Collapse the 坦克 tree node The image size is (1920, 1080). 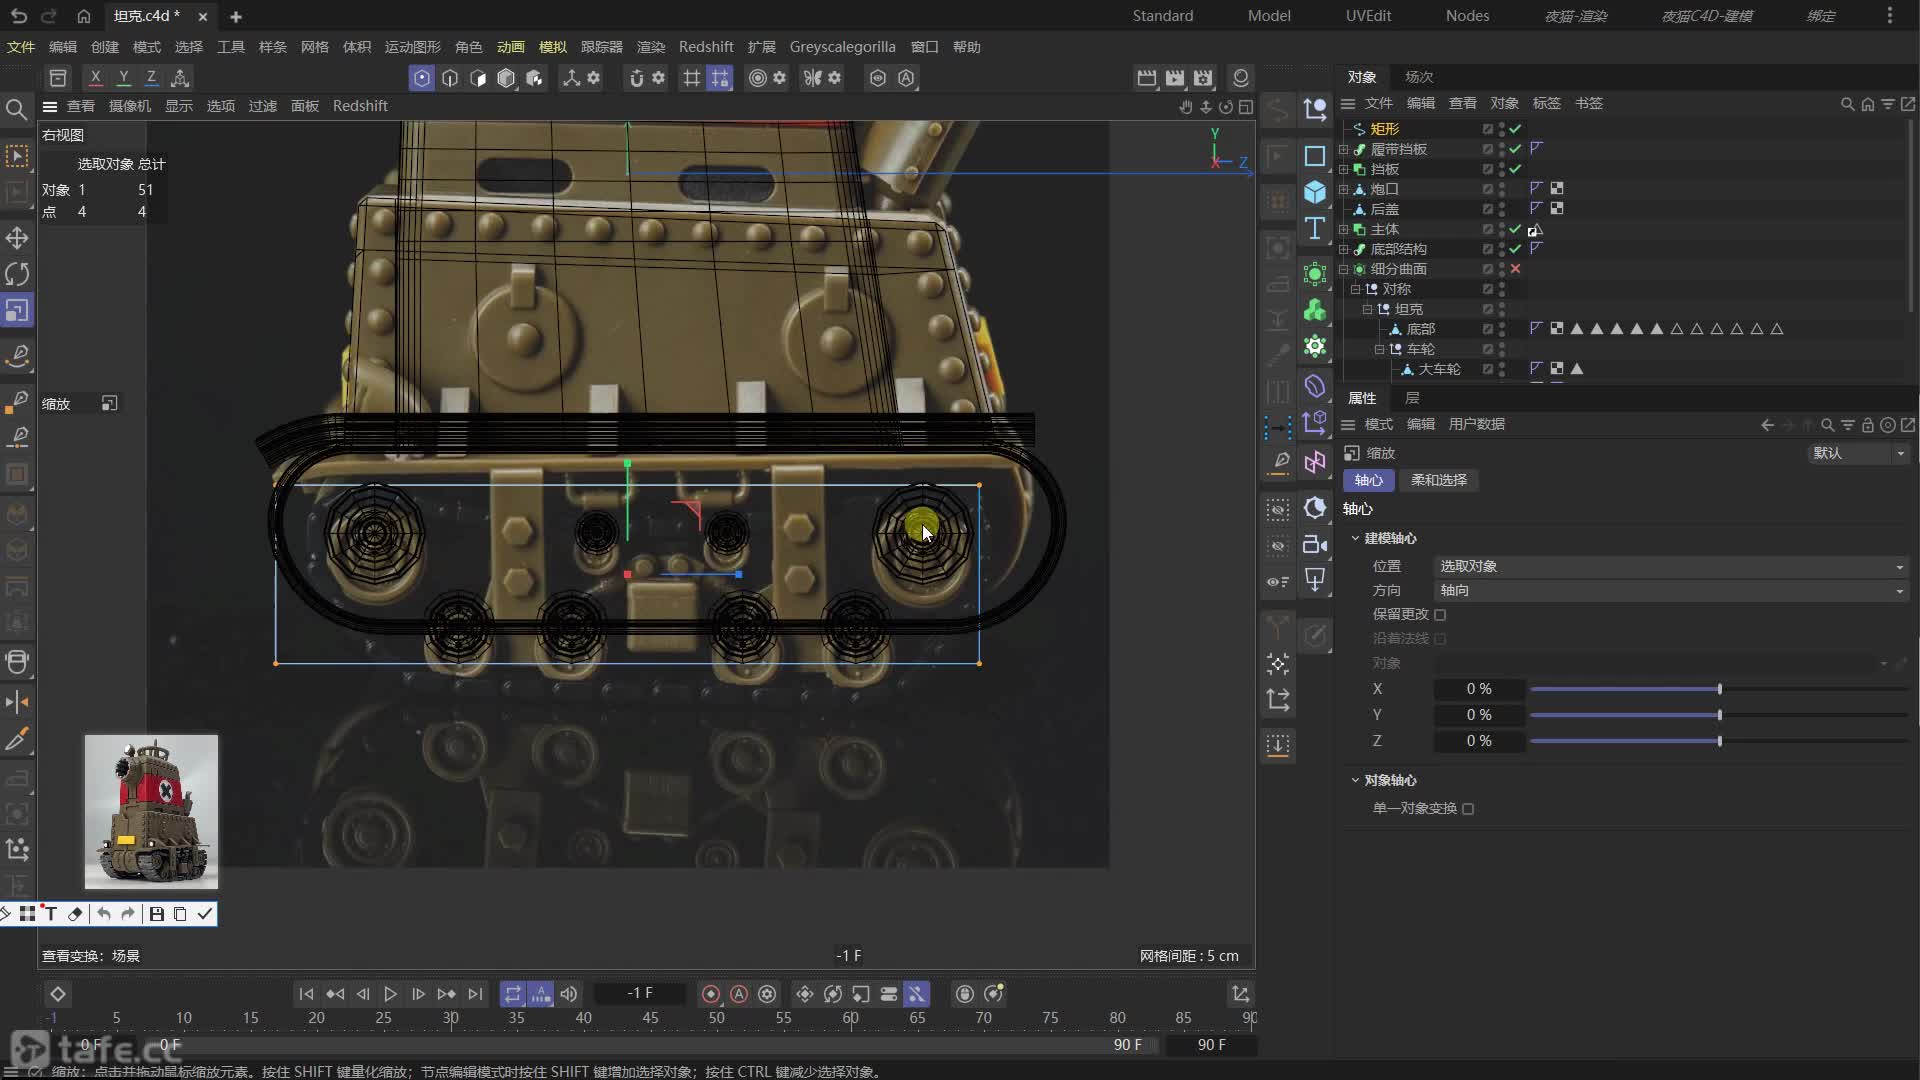1367,309
